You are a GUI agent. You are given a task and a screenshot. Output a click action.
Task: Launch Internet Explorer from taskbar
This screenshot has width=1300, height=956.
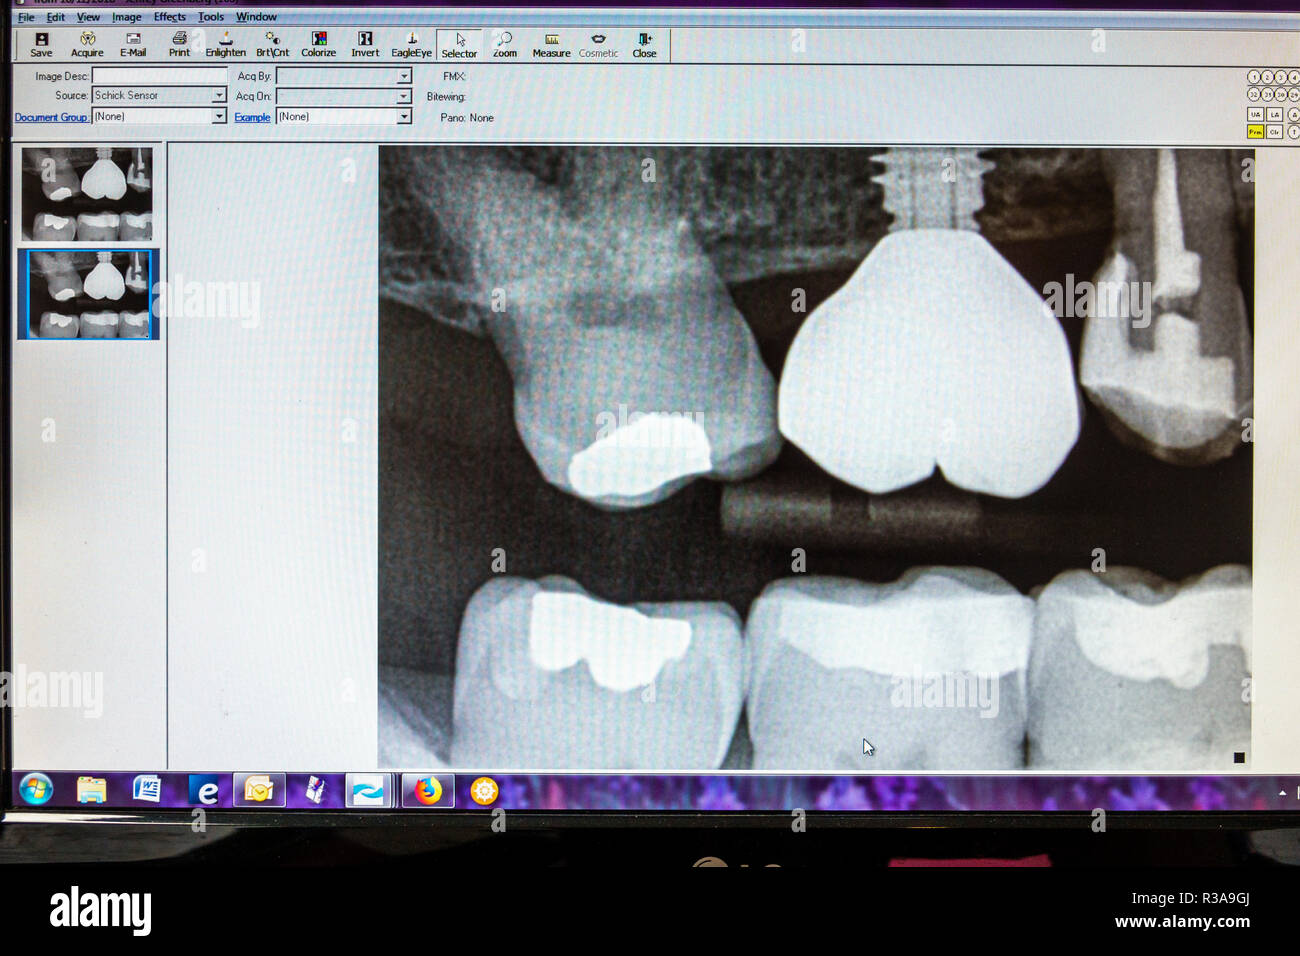207,791
